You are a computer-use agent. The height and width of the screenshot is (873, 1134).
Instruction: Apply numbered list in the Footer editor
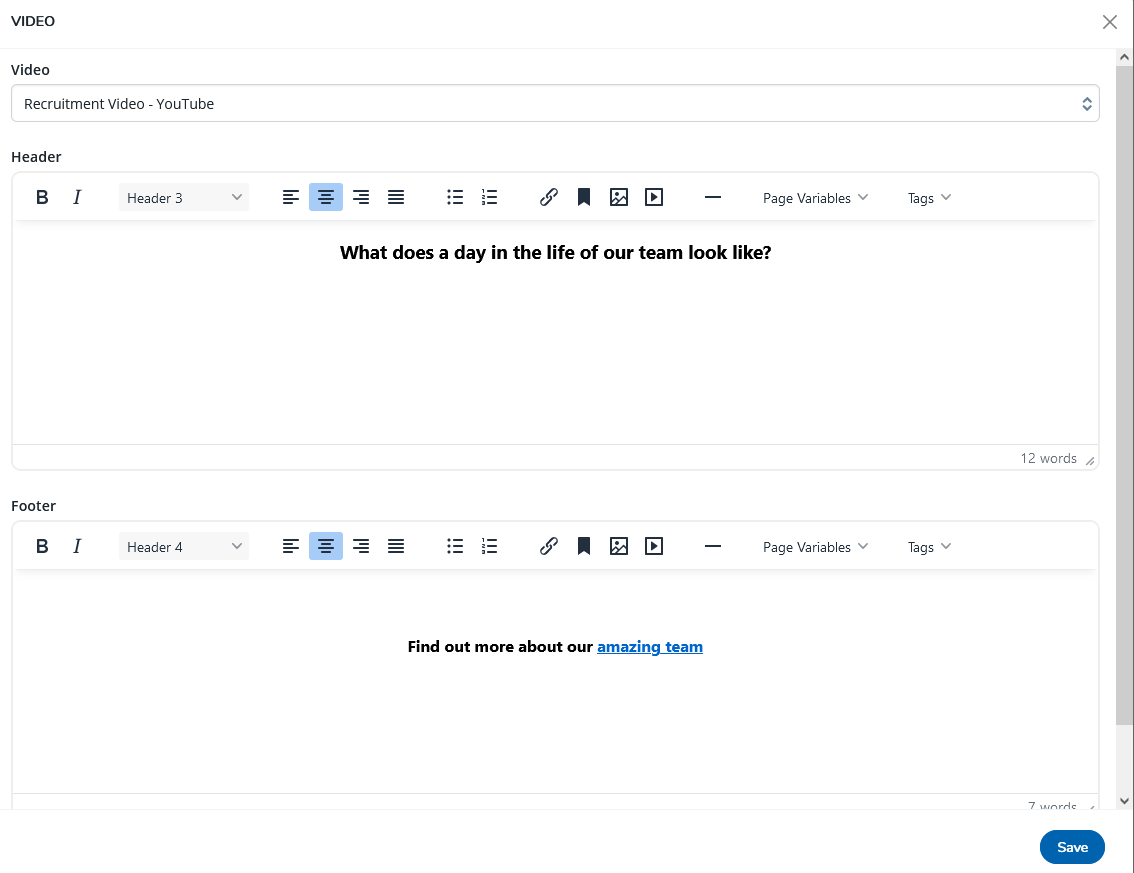[x=489, y=546]
